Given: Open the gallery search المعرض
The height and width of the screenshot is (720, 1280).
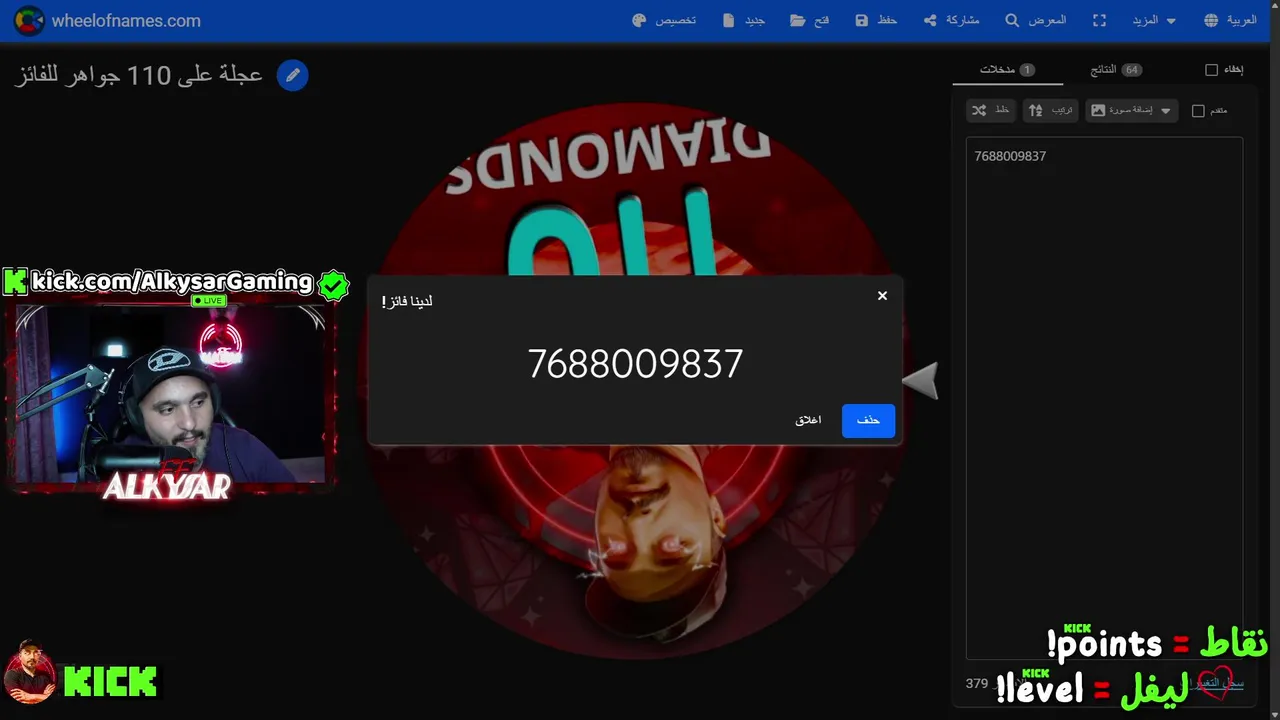Looking at the screenshot, I should coord(1035,20).
